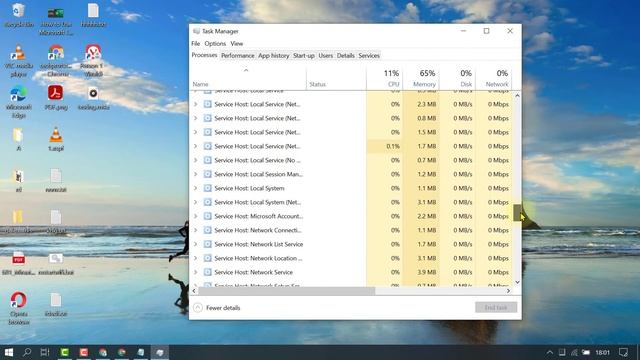Open the Microsoft Edge desktop shortcut
The height and width of the screenshot is (360, 640).
(18, 102)
